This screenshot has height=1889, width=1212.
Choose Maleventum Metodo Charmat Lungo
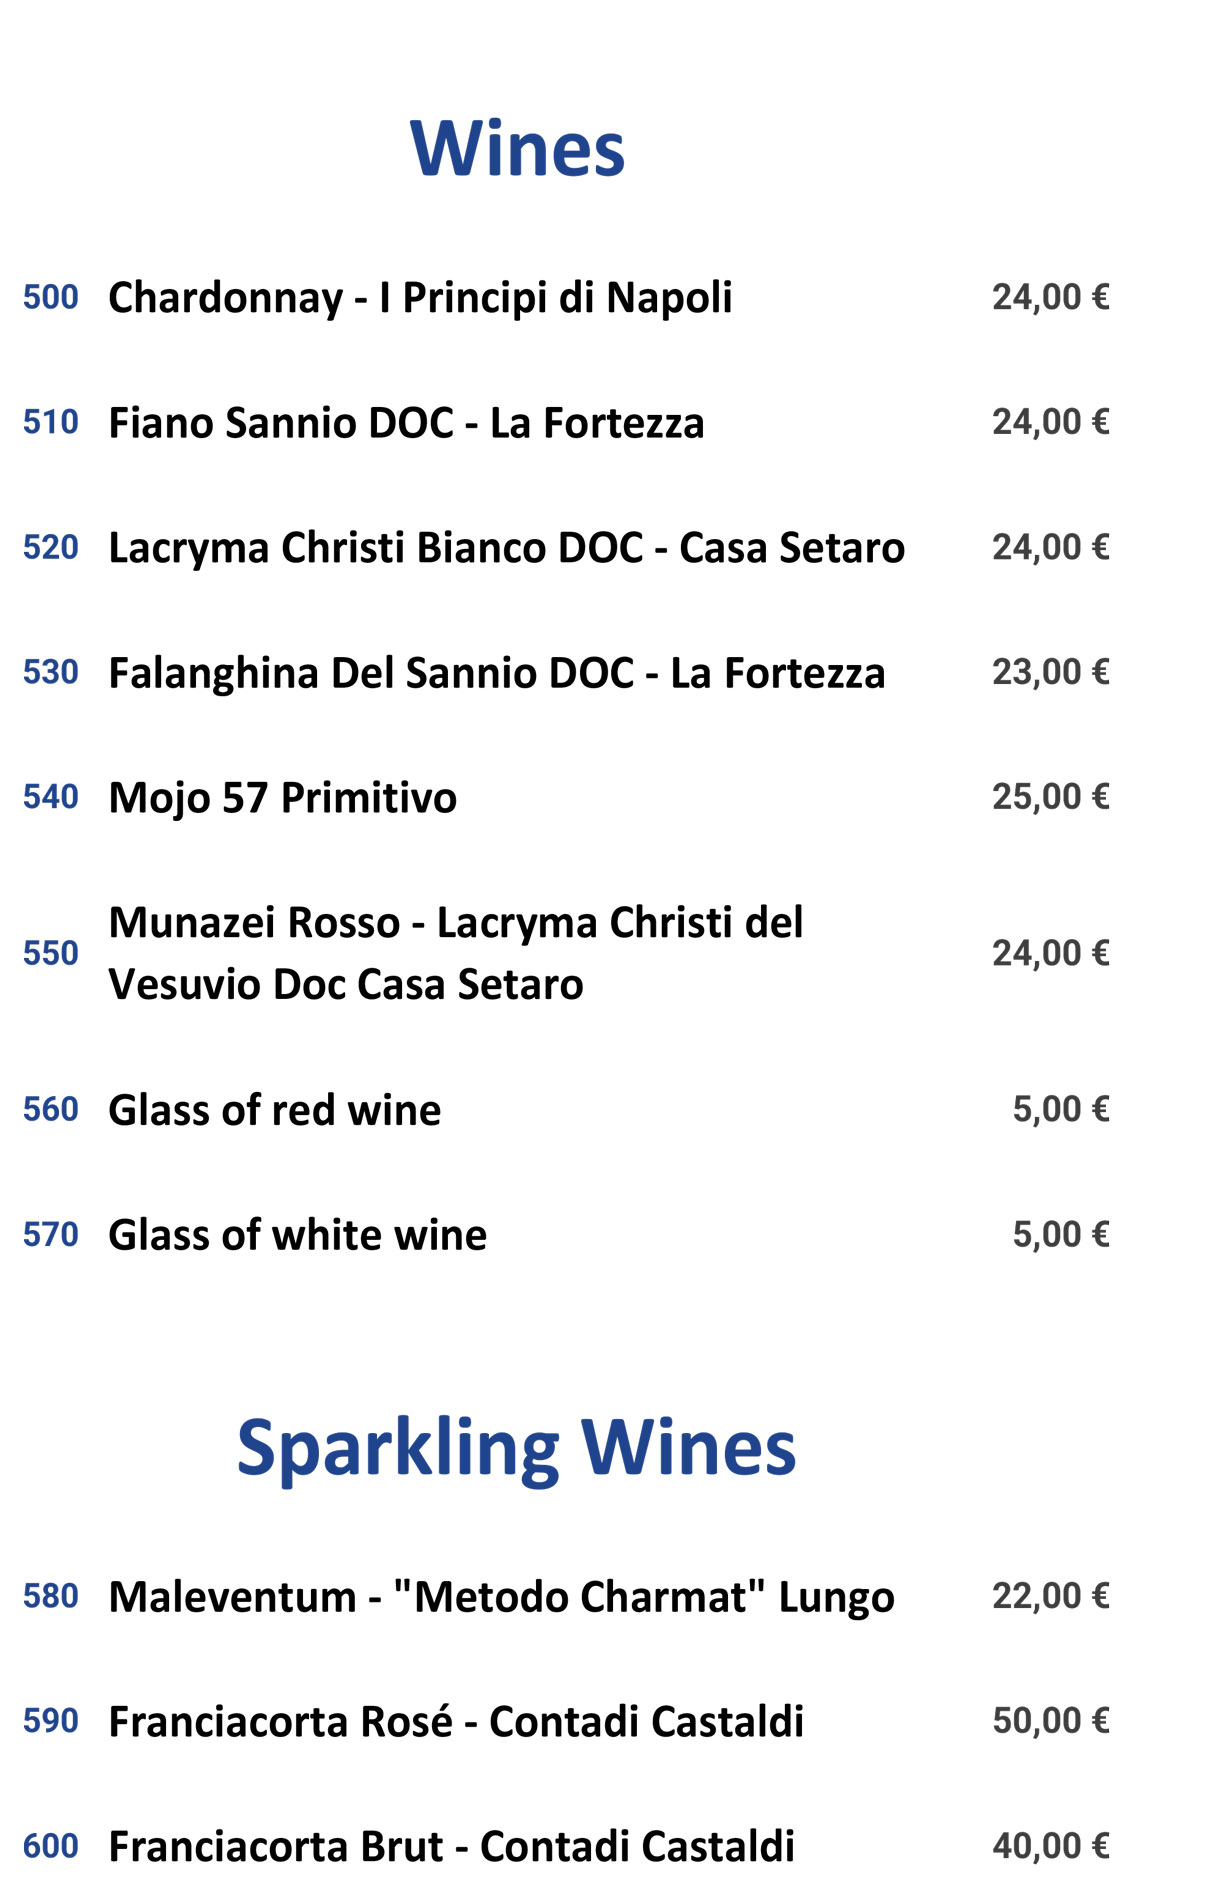click(x=502, y=1597)
